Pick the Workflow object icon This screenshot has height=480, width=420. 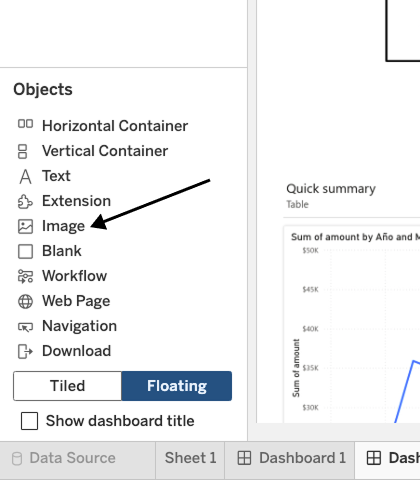[25, 276]
